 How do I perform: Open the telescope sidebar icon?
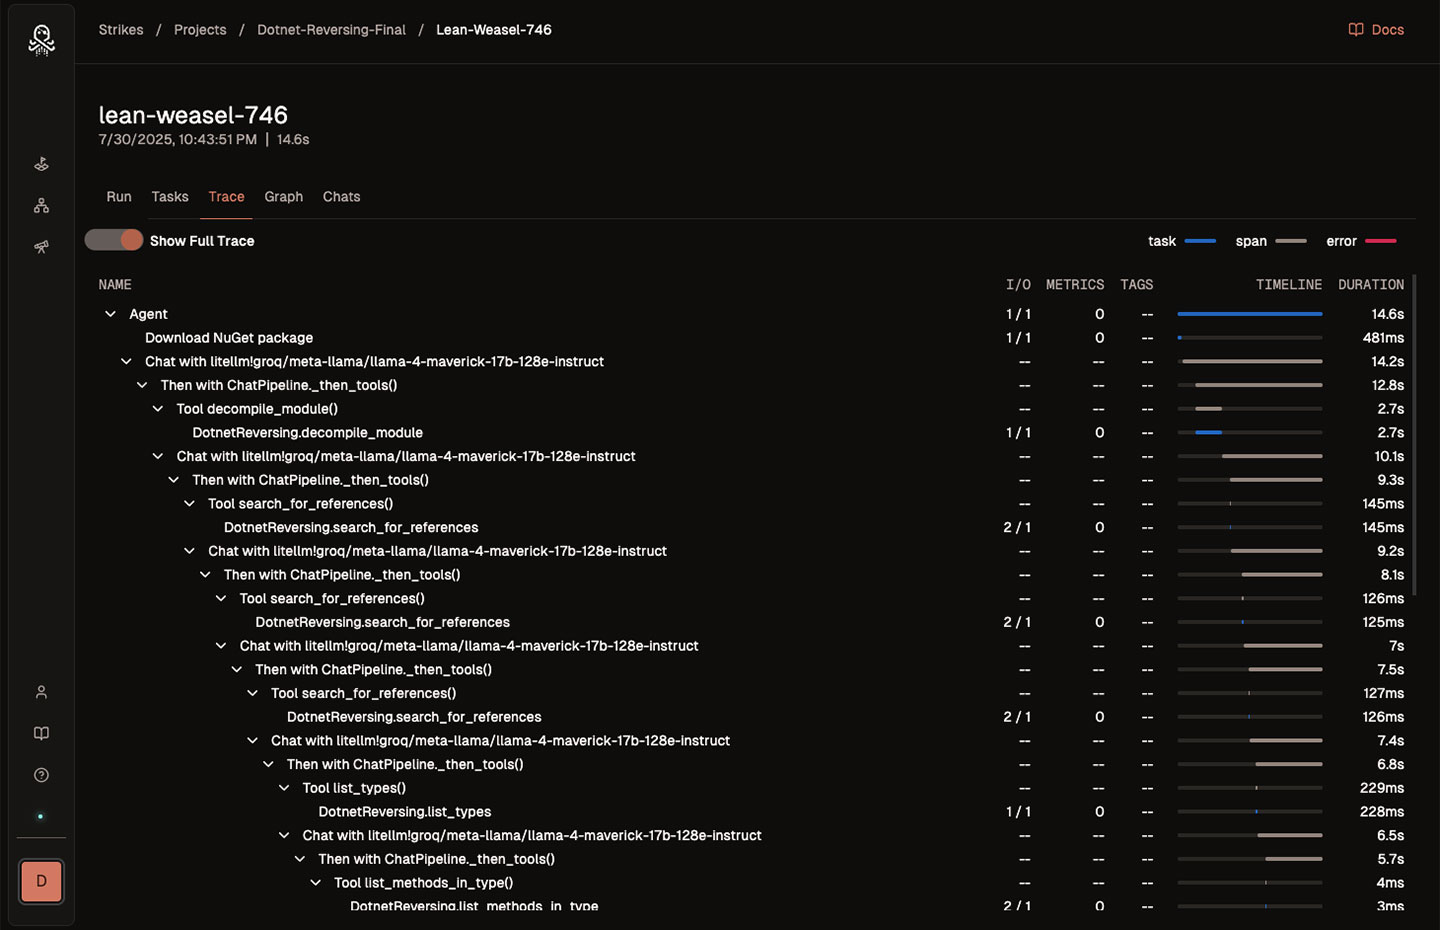[41, 246]
